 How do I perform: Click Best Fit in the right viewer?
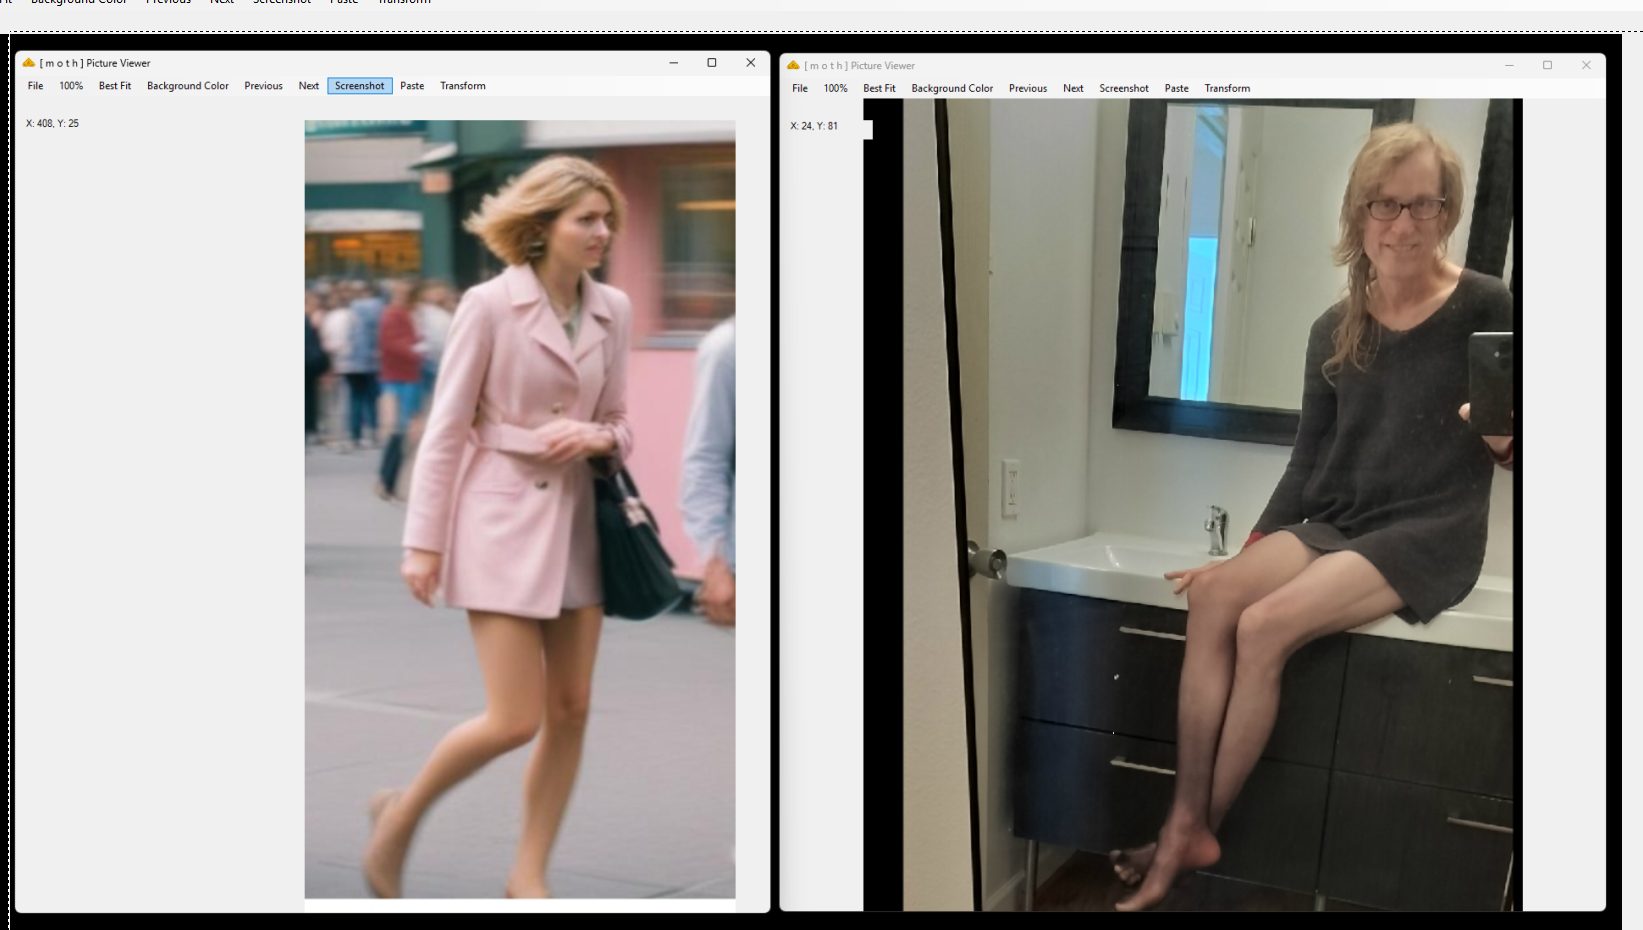tap(879, 89)
